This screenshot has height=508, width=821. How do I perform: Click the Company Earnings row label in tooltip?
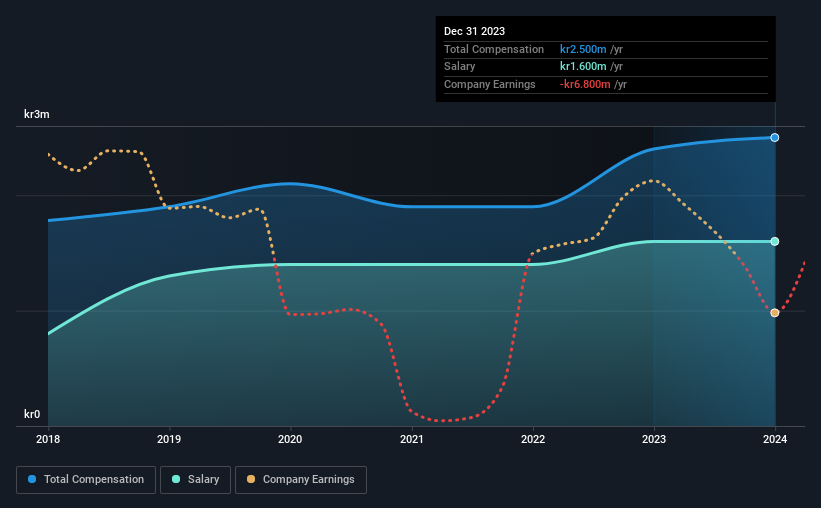coord(490,84)
